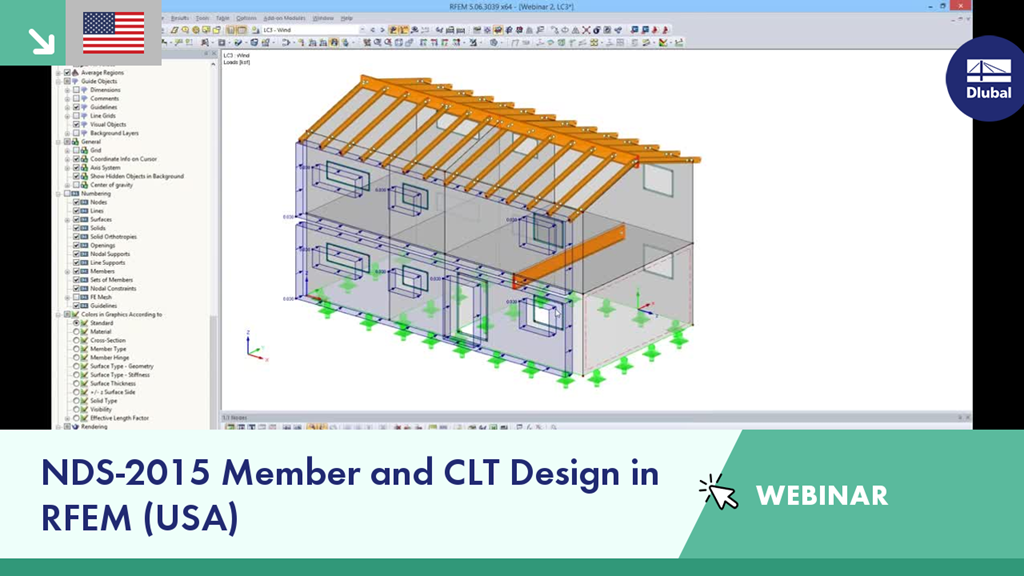The image size is (1024, 576).
Task: Toggle the Project Navigator toolbar icon
Action: pyautogui.click(x=231, y=30)
